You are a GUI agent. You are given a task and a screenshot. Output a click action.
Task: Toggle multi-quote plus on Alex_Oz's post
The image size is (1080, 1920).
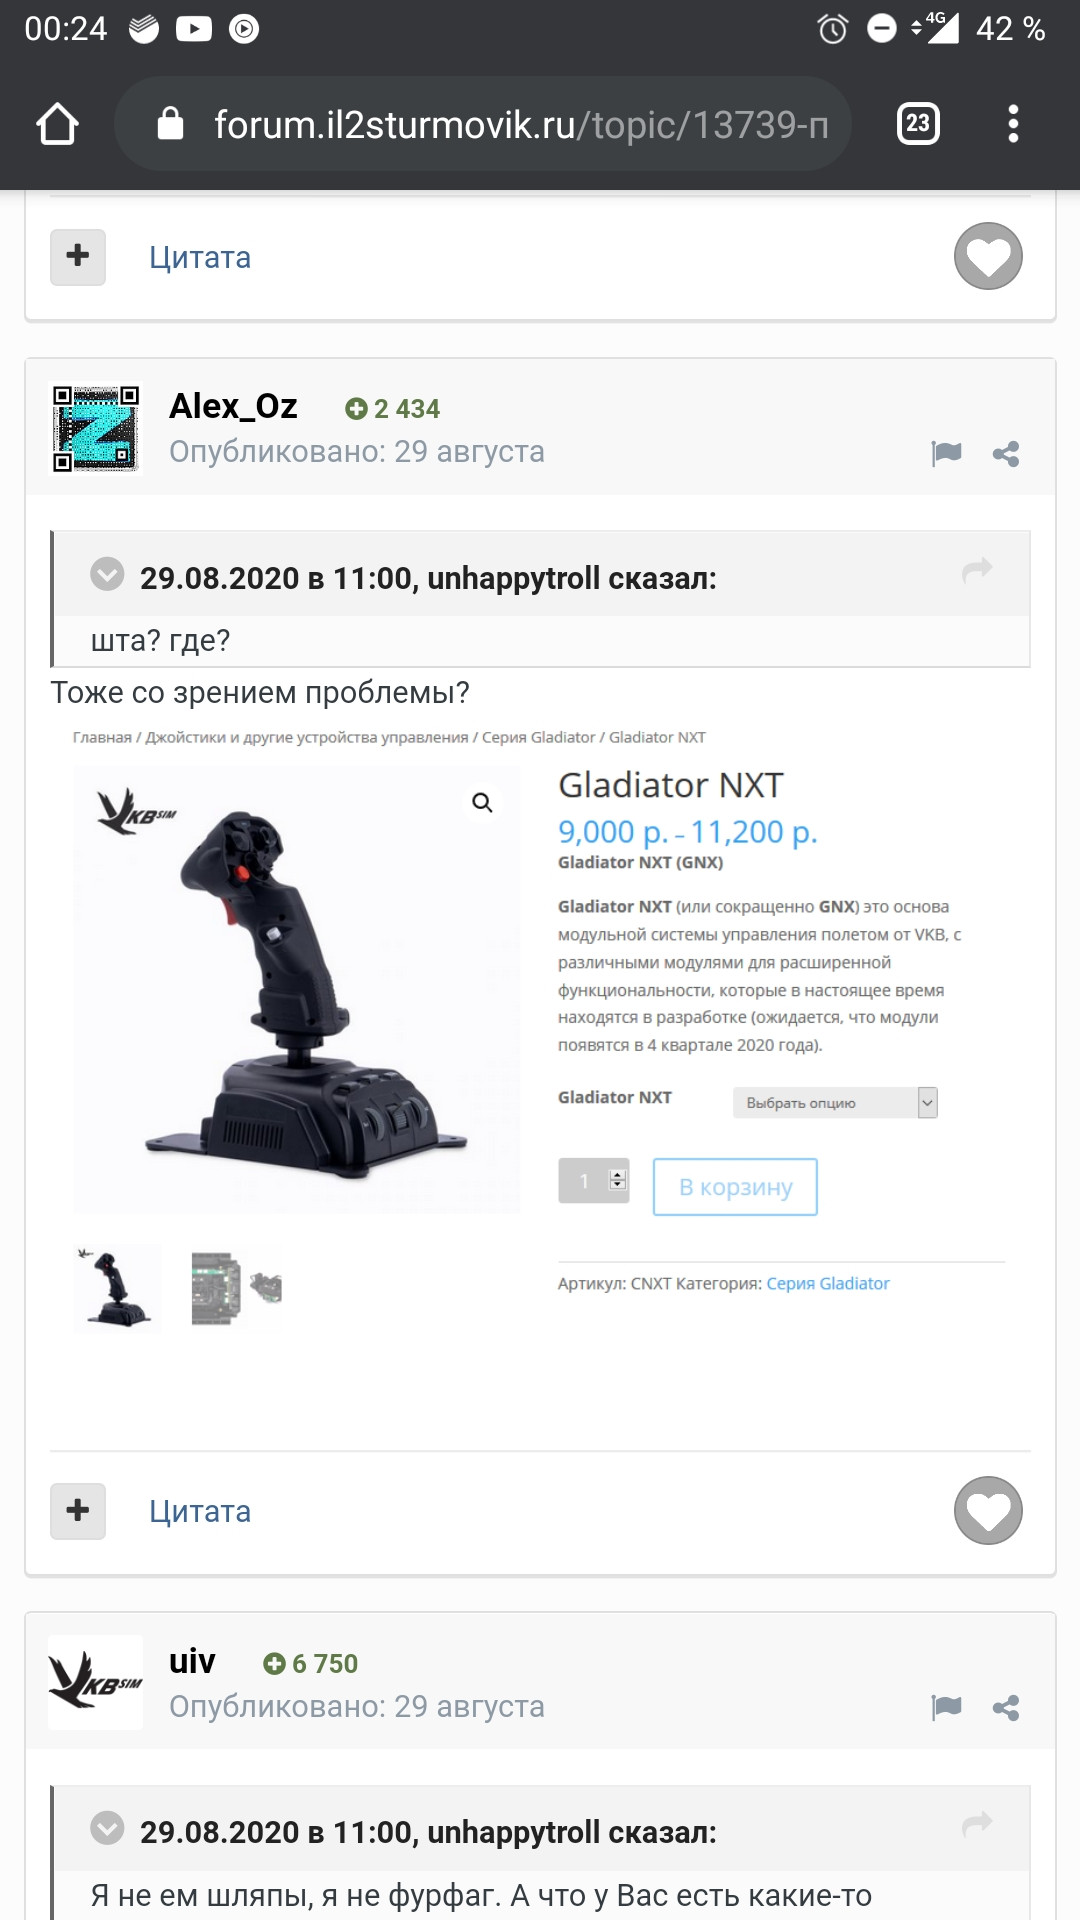78,1510
